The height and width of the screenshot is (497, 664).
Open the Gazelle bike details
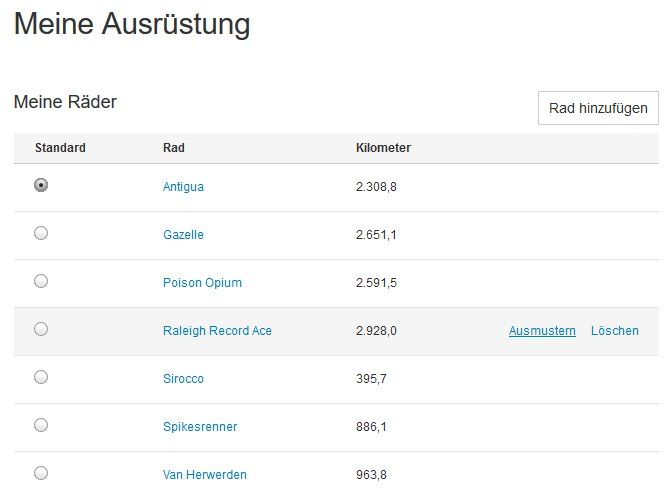coord(183,235)
